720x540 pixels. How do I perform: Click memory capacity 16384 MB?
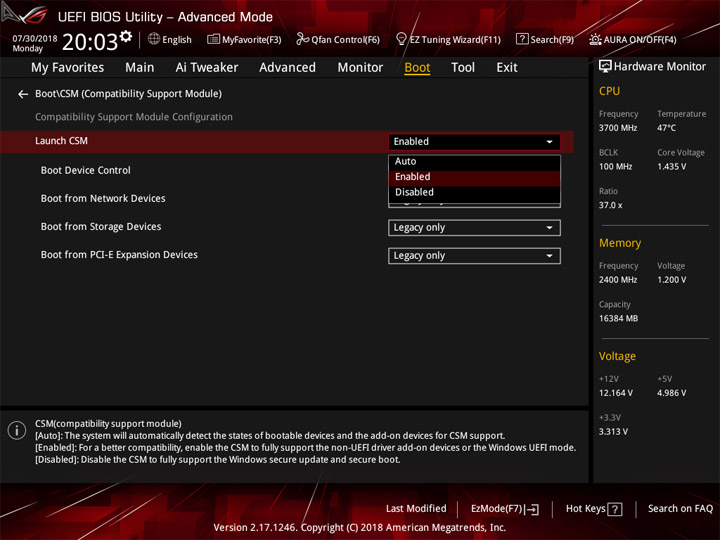tap(619, 318)
